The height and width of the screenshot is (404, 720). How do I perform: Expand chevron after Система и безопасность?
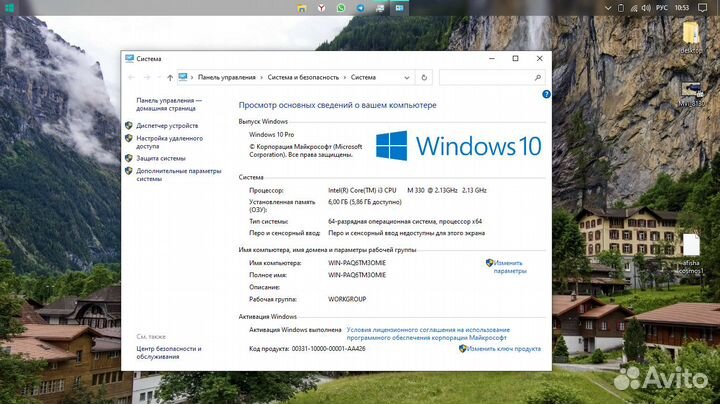tap(345, 78)
